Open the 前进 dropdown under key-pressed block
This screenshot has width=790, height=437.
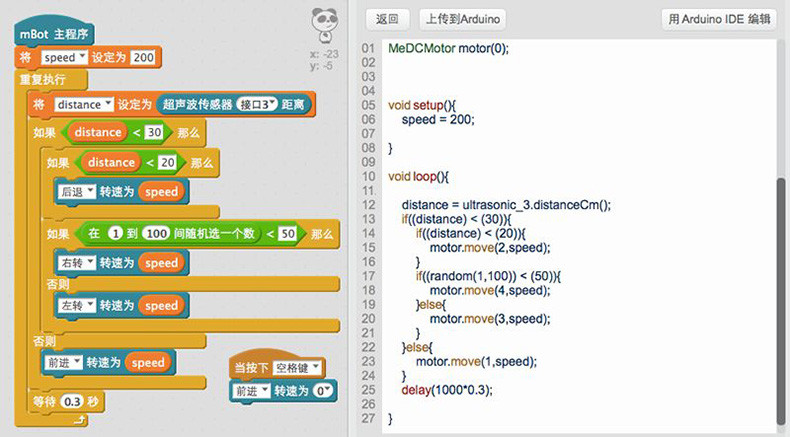[x=251, y=391]
